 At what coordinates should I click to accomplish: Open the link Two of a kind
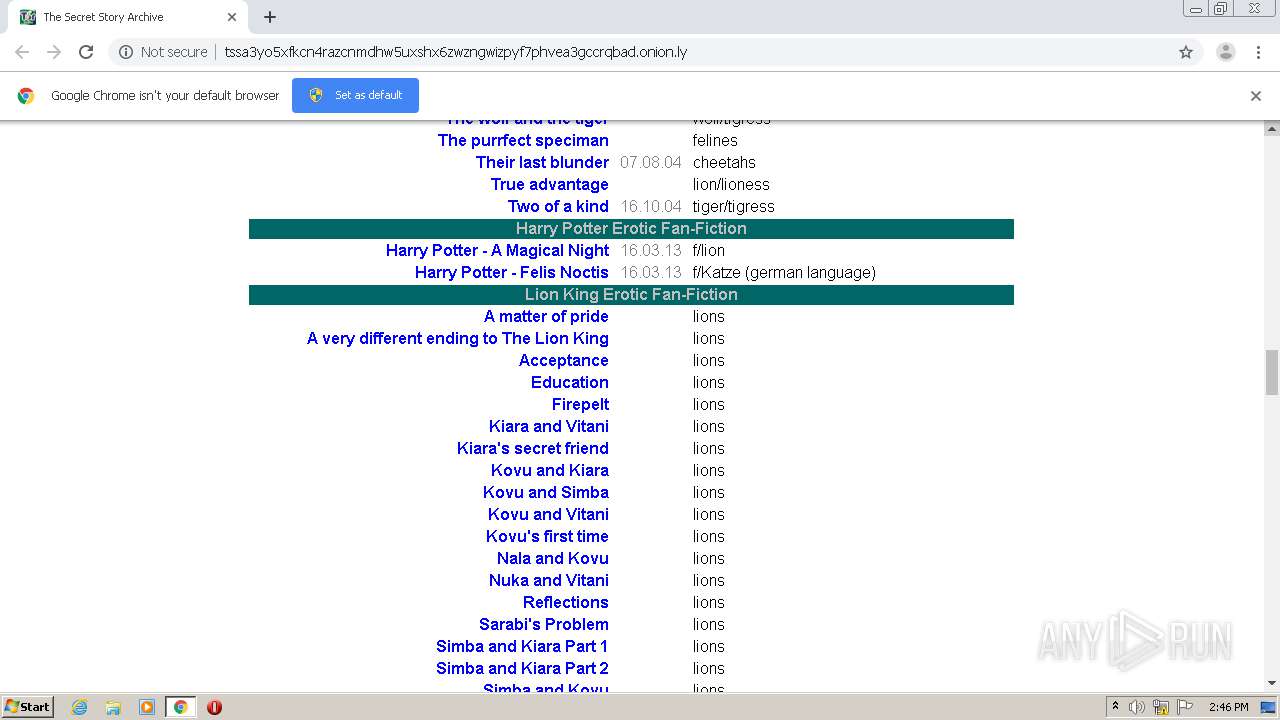coord(558,206)
